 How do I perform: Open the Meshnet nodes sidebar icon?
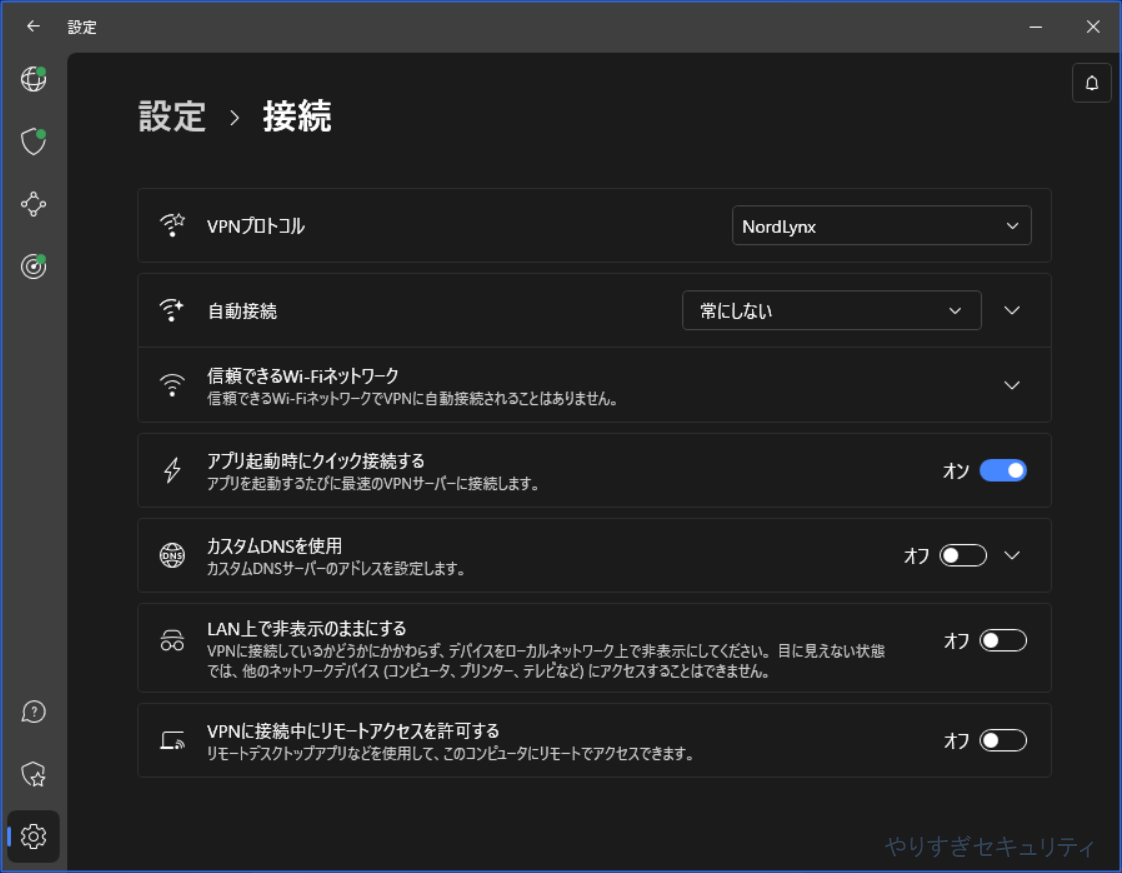[x=34, y=205]
